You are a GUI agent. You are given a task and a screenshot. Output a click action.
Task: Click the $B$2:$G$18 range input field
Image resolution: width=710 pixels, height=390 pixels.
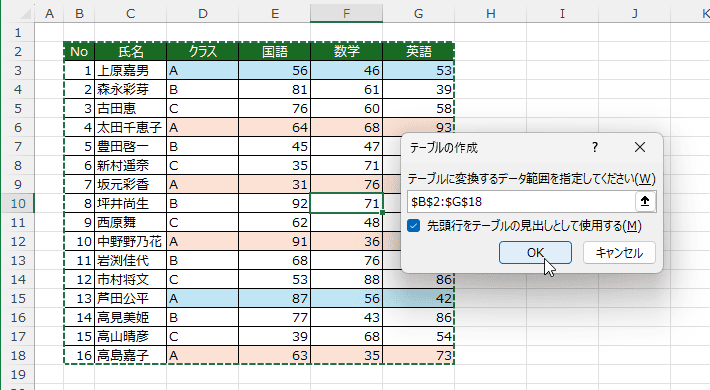521,202
